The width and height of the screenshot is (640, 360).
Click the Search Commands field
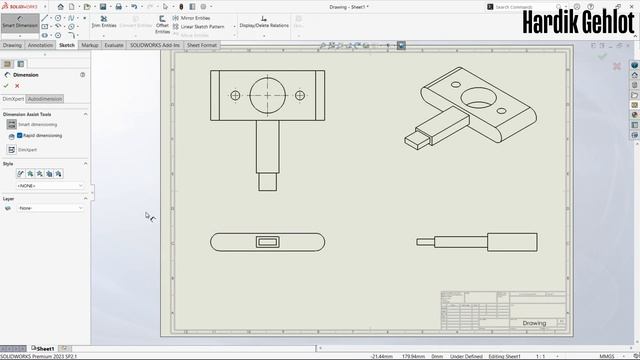point(522,7)
